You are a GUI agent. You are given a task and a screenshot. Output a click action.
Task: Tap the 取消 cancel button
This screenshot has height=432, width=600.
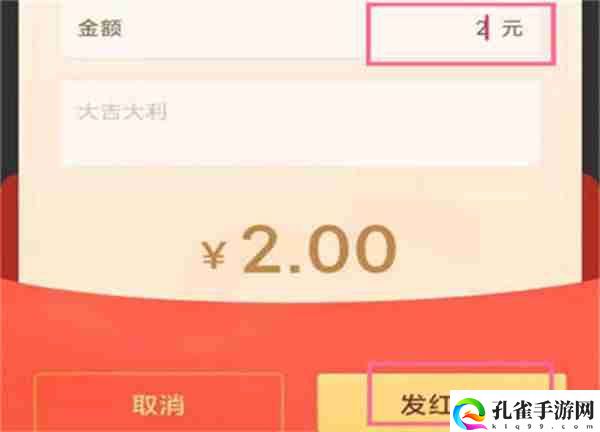(158, 403)
